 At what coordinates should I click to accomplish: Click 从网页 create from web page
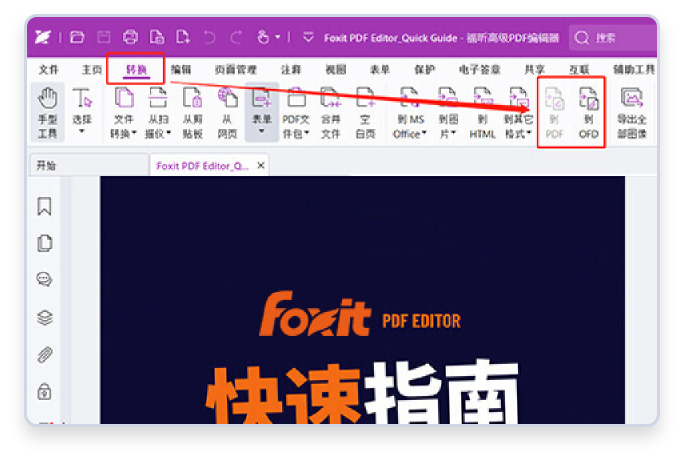(227, 113)
